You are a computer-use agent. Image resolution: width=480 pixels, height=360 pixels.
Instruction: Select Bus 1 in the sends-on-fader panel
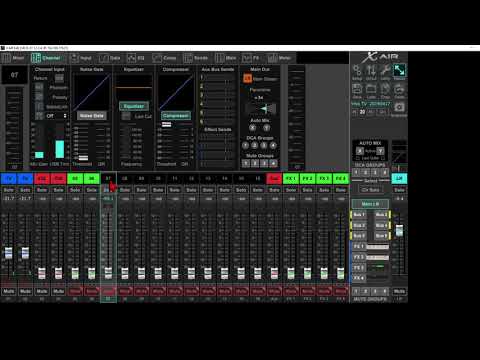[x=359, y=215]
